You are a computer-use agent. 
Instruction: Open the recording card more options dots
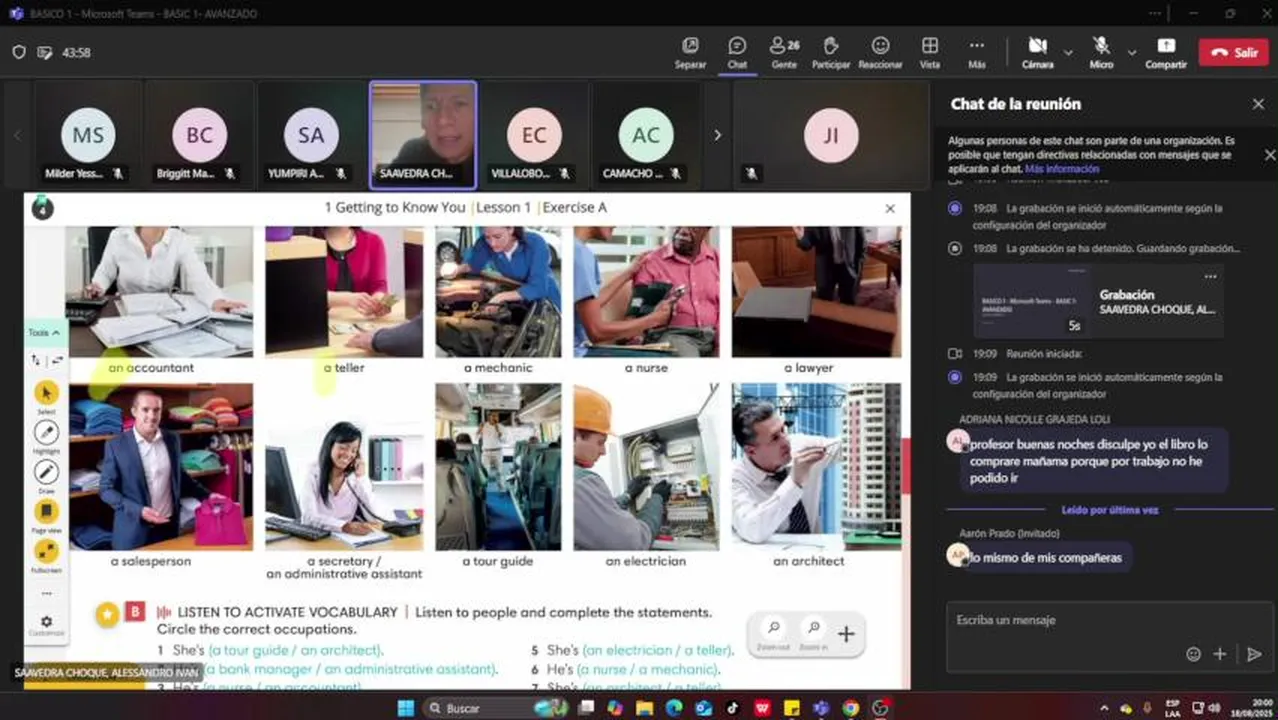click(x=1210, y=276)
